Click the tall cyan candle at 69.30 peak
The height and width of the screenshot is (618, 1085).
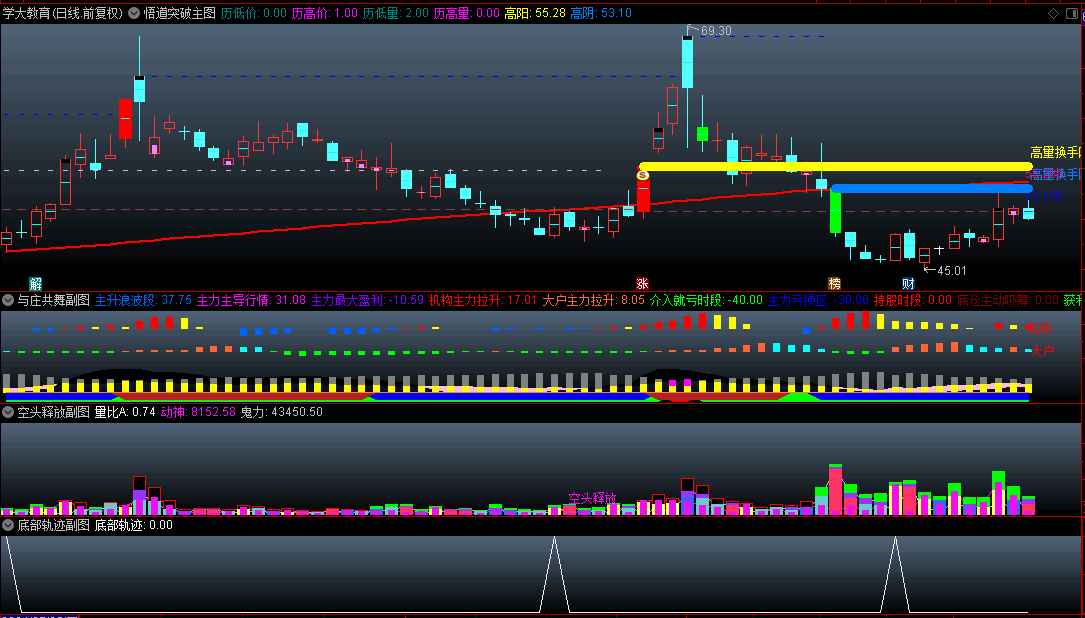pyautogui.click(x=687, y=62)
